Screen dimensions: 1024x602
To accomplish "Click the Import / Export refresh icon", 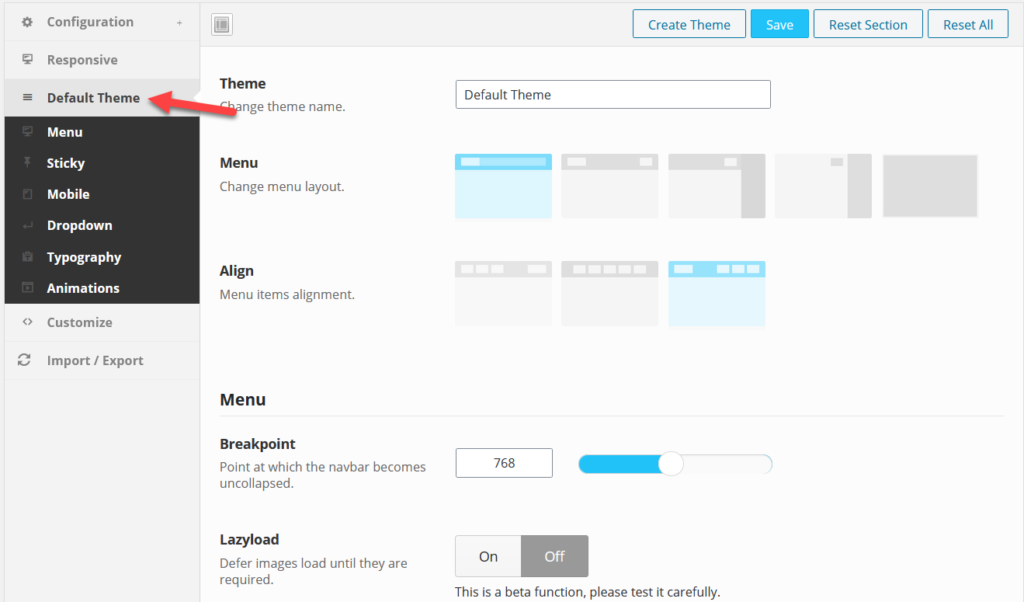I will 24,360.
